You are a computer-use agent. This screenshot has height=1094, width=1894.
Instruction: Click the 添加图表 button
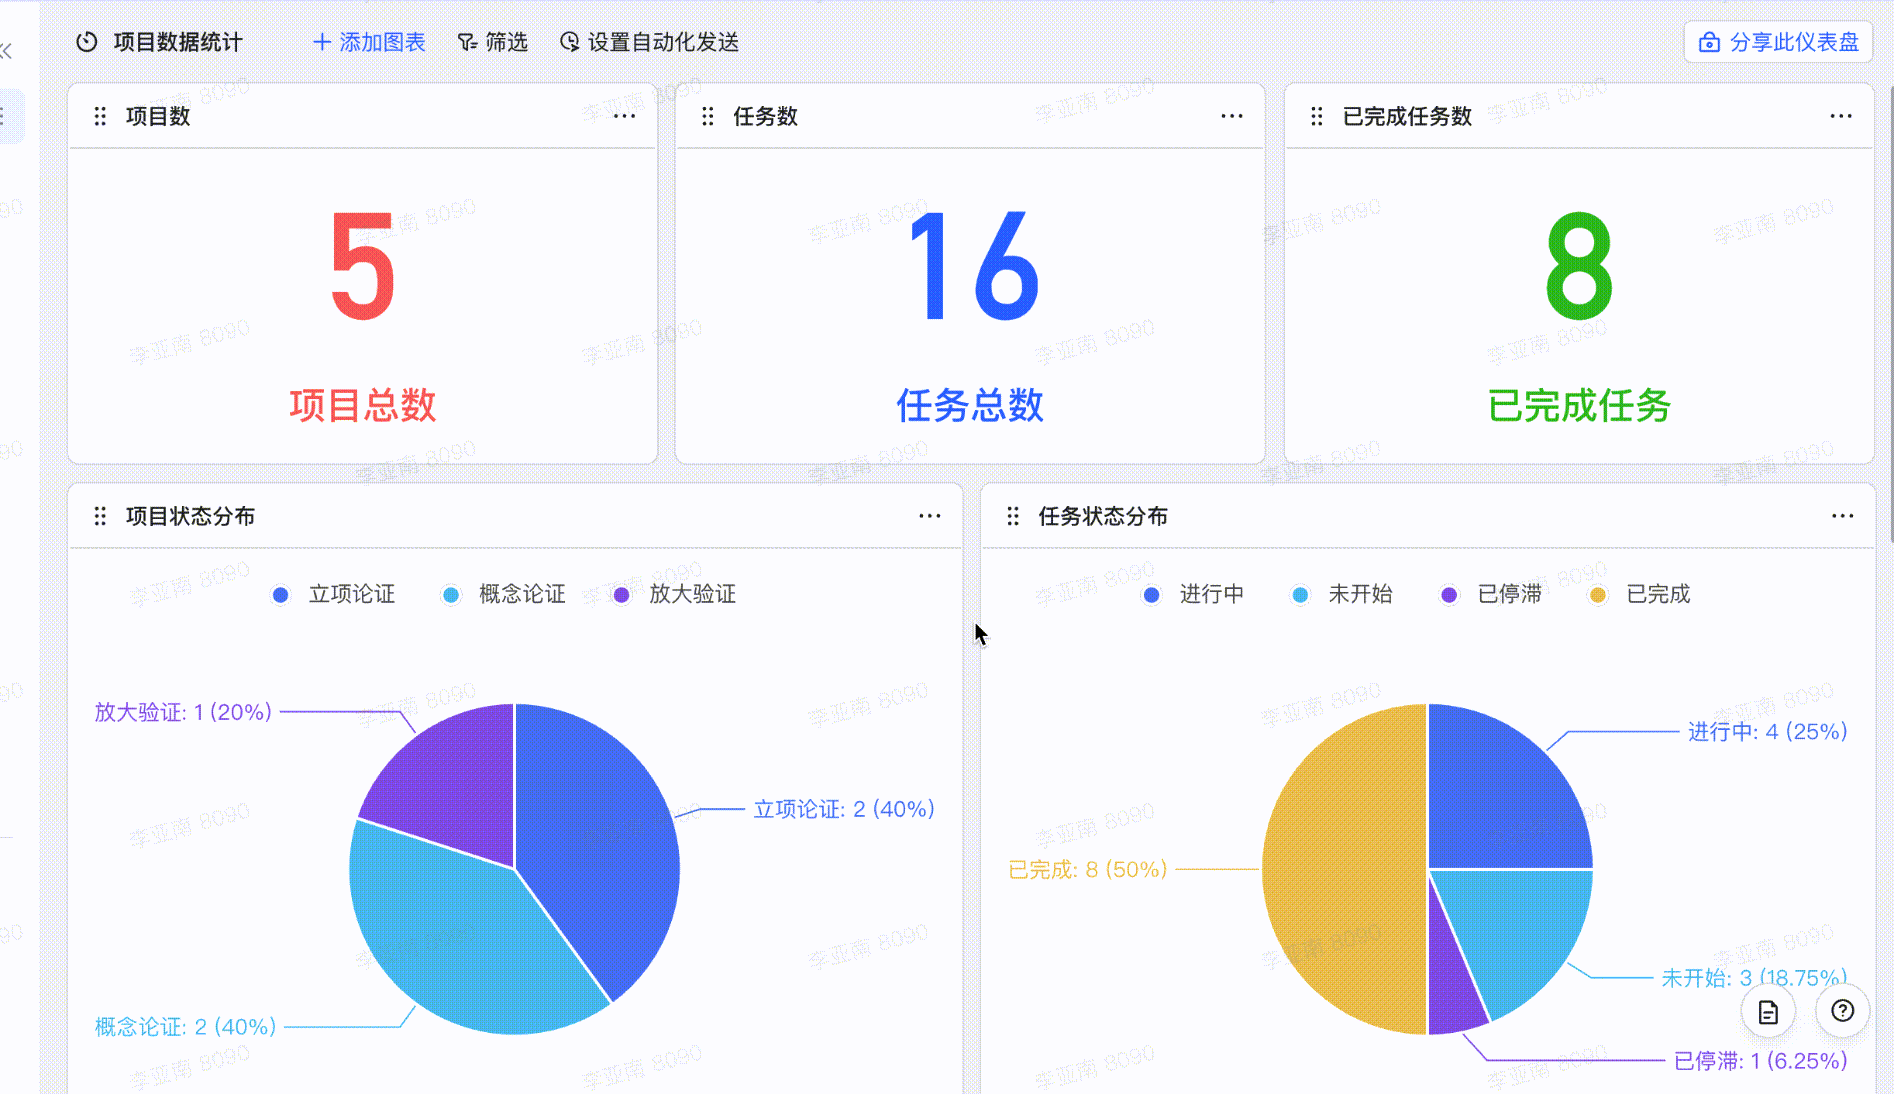click(369, 42)
